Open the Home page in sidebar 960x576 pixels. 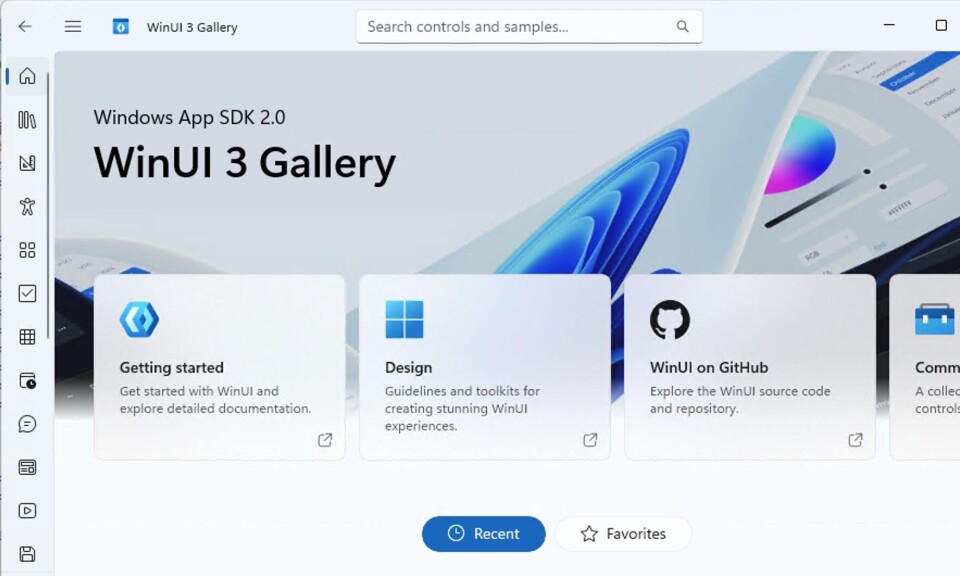[27, 77]
